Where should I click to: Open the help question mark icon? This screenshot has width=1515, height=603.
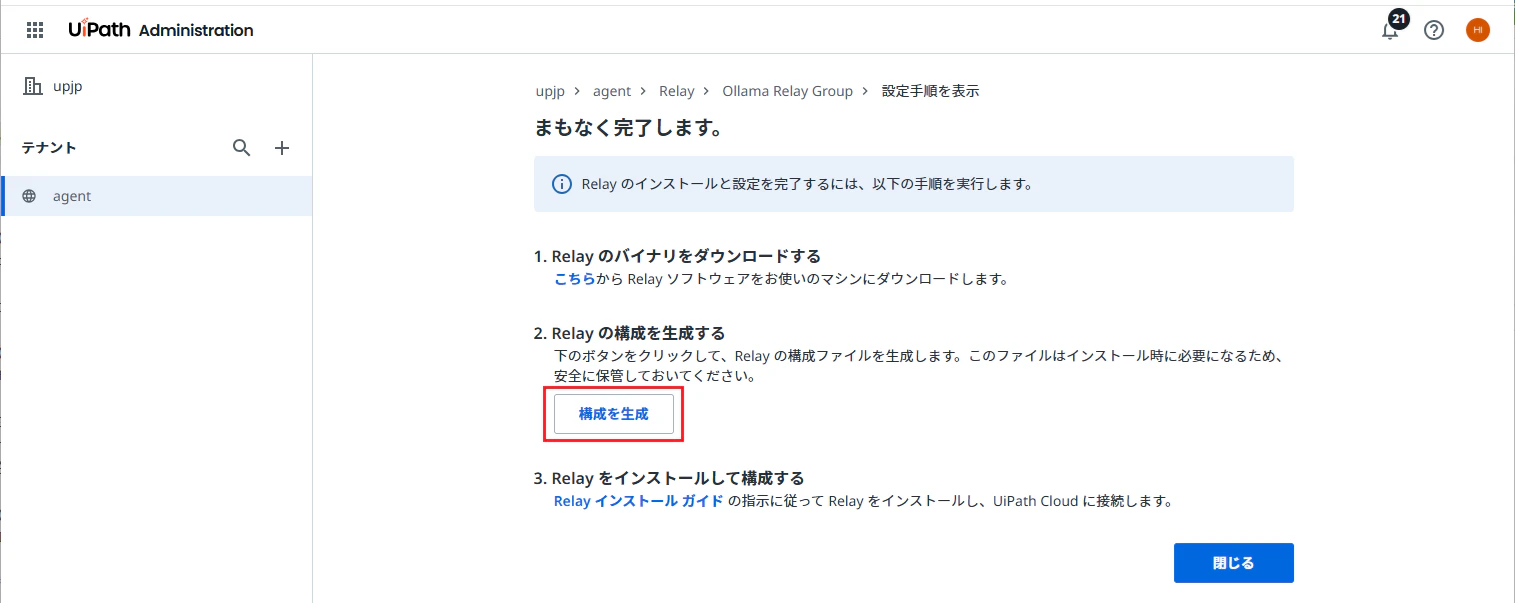[1434, 30]
